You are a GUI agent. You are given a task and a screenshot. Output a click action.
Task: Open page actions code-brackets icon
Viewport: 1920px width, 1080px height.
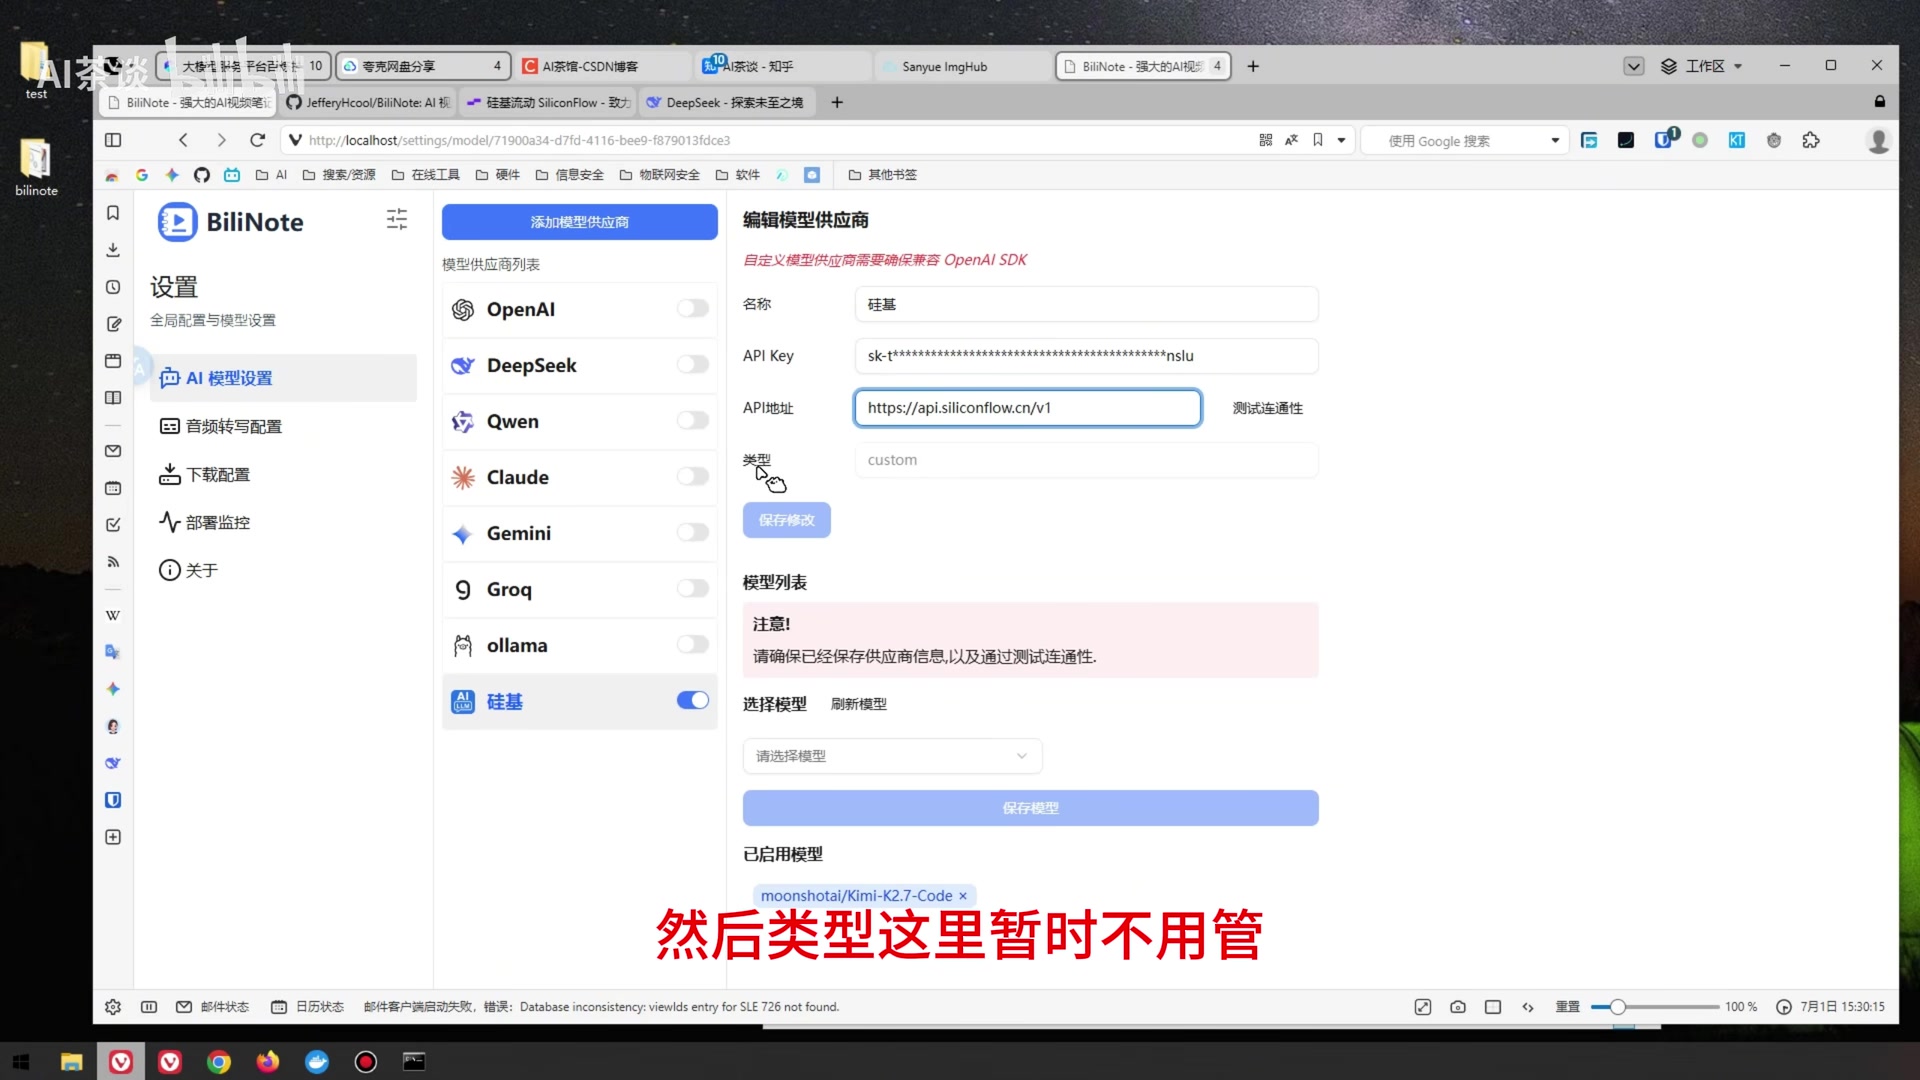pos(1528,1007)
